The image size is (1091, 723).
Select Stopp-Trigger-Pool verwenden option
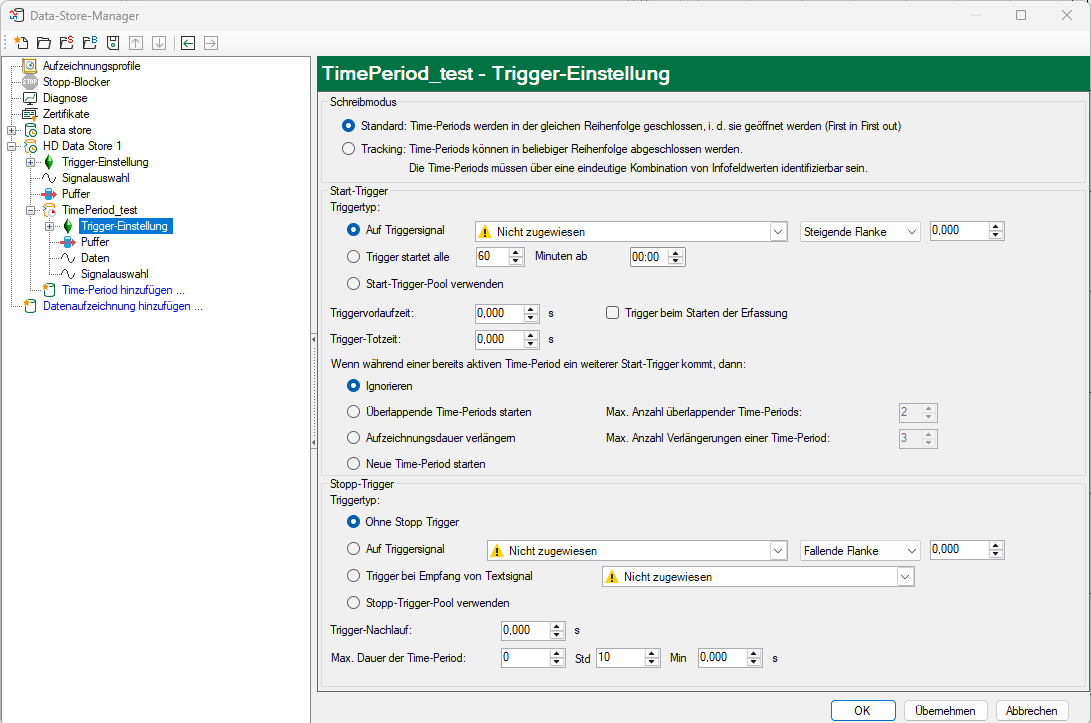click(353, 603)
